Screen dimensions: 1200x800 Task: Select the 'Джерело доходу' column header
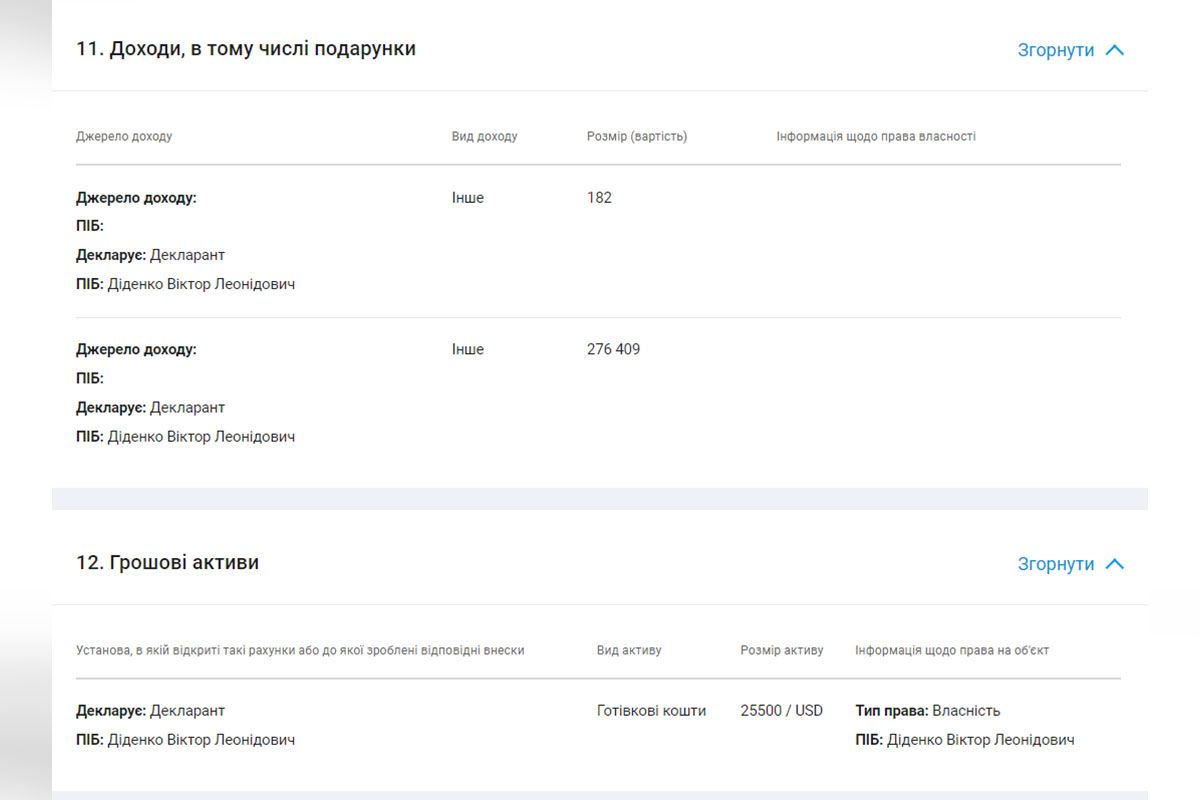point(124,136)
